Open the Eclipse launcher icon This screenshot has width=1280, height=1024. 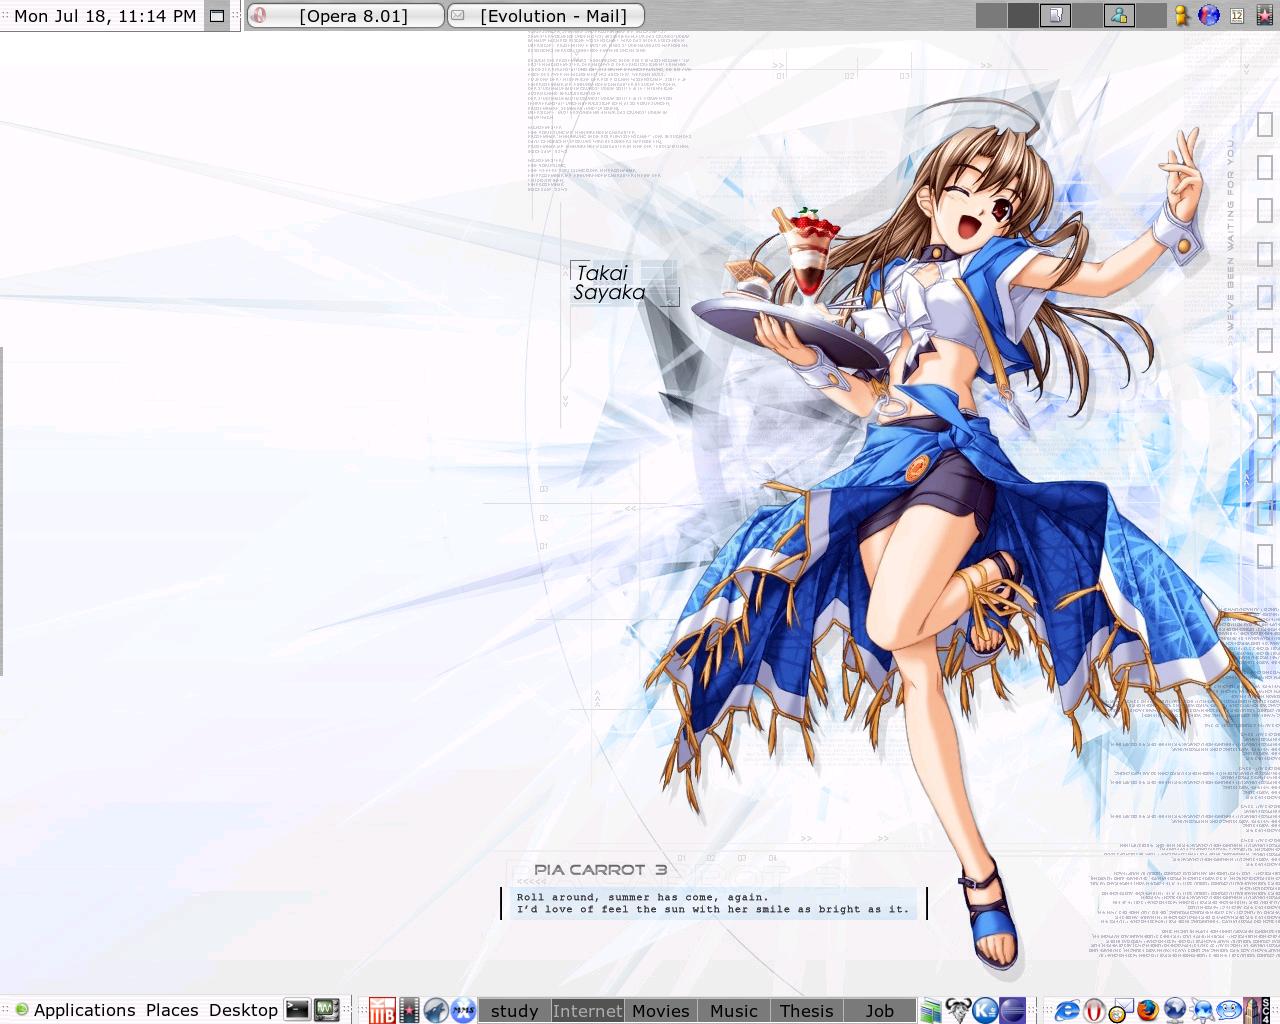point(1013,1011)
